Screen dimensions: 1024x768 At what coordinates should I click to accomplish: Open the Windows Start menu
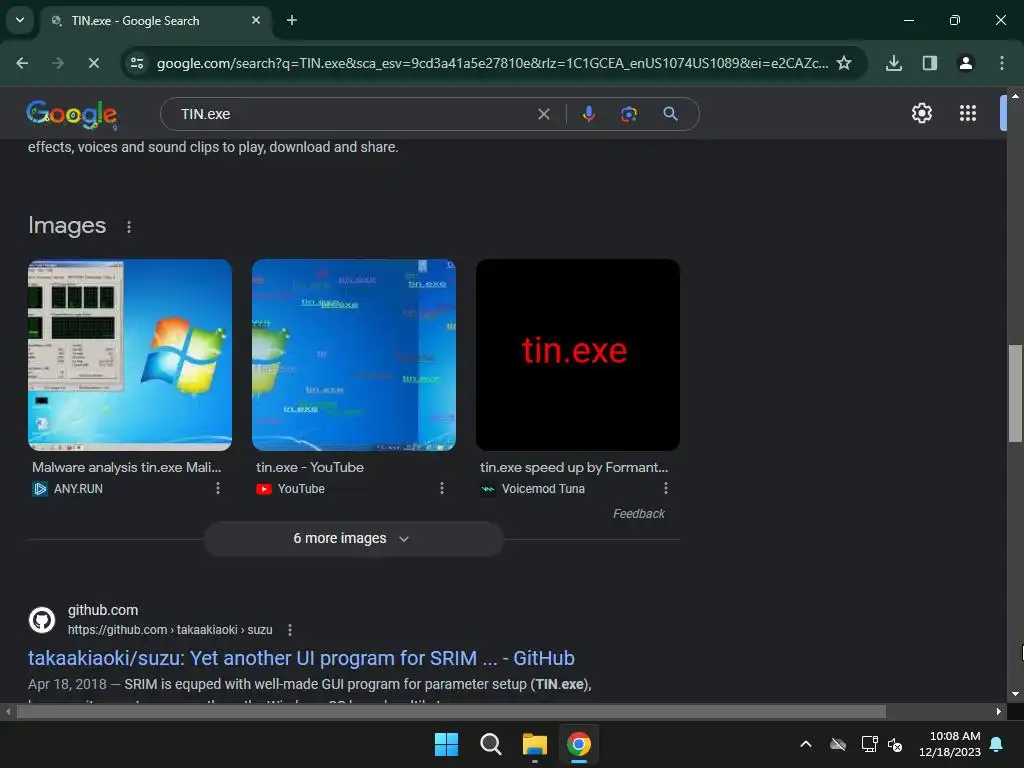click(447, 744)
